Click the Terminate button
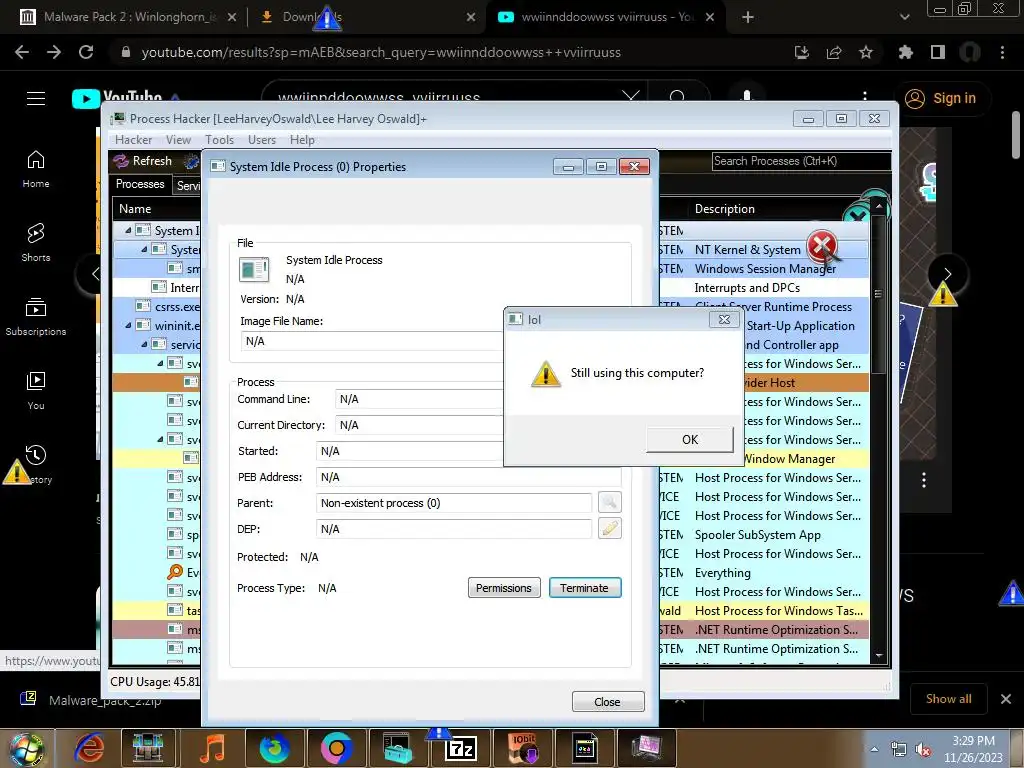The height and width of the screenshot is (768, 1024). (x=584, y=588)
